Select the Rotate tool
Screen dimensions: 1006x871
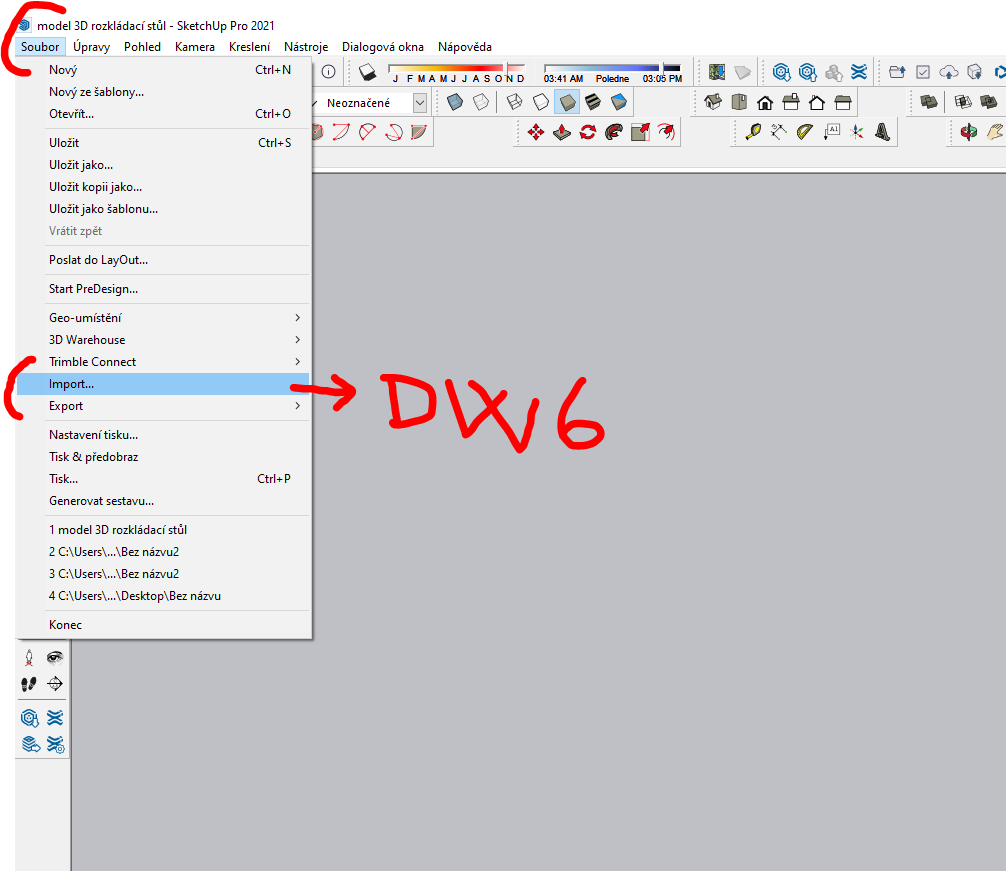tap(588, 132)
